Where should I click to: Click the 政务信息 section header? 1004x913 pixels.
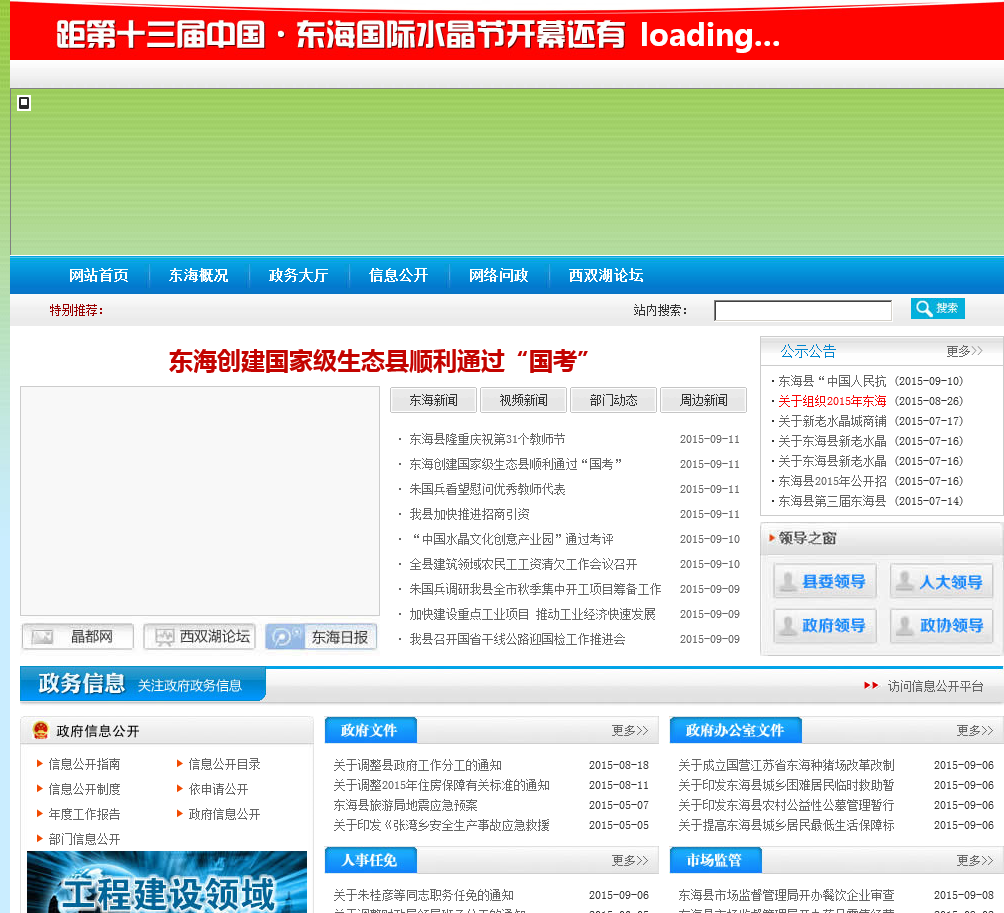[143, 684]
